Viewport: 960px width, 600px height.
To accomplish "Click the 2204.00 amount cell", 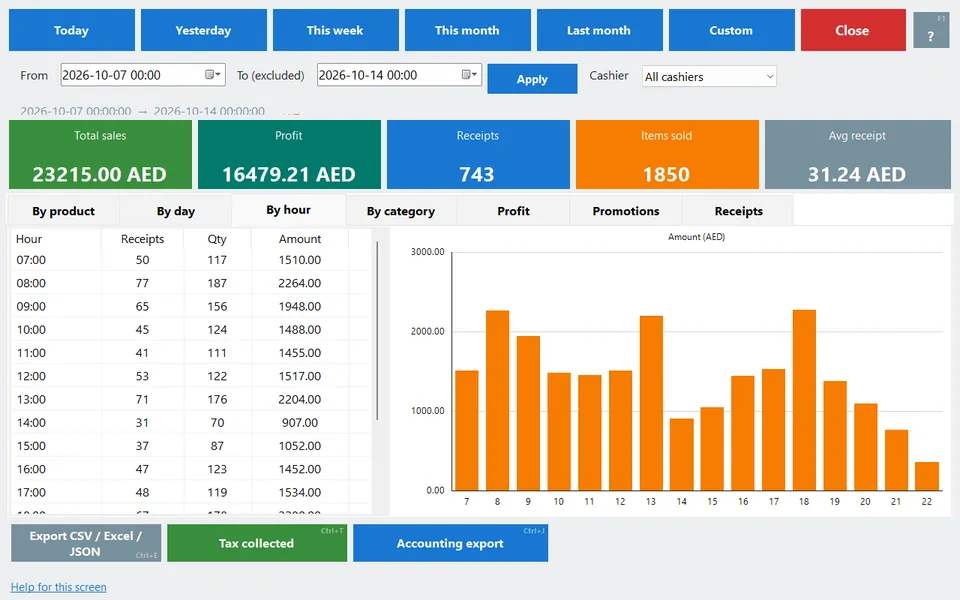I will pyautogui.click(x=300, y=399).
